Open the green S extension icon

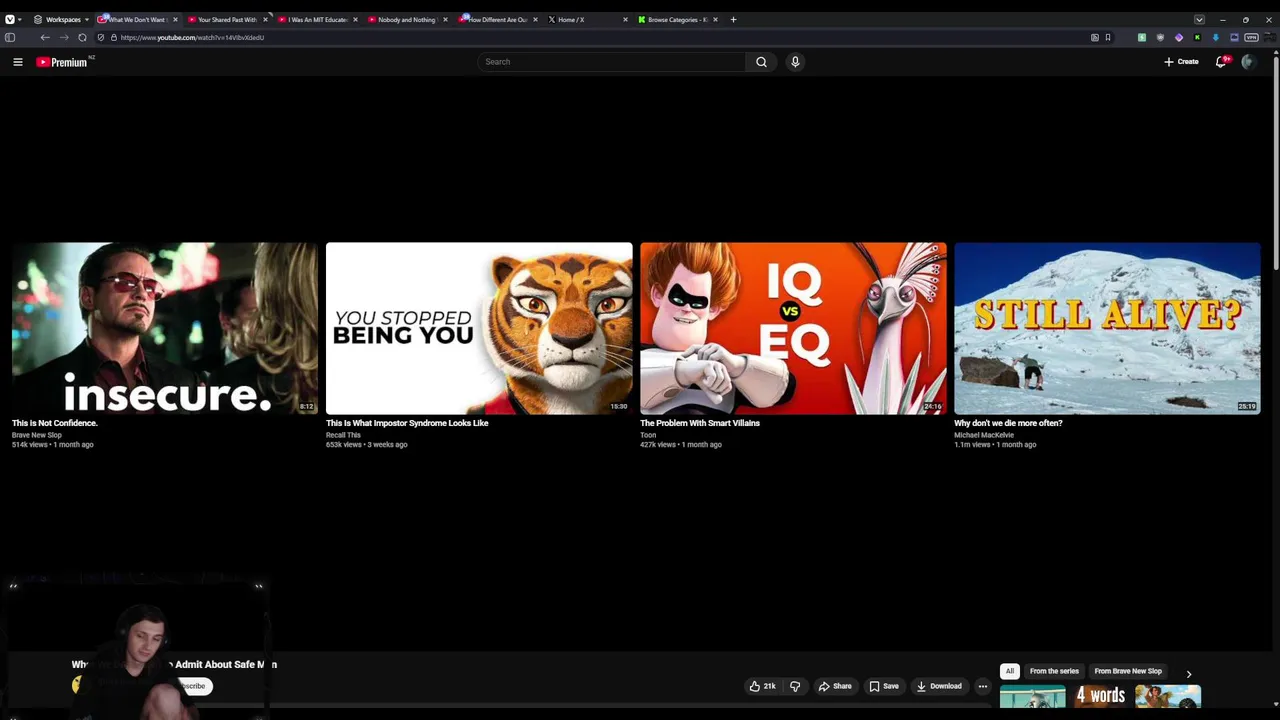click(x=1142, y=37)
